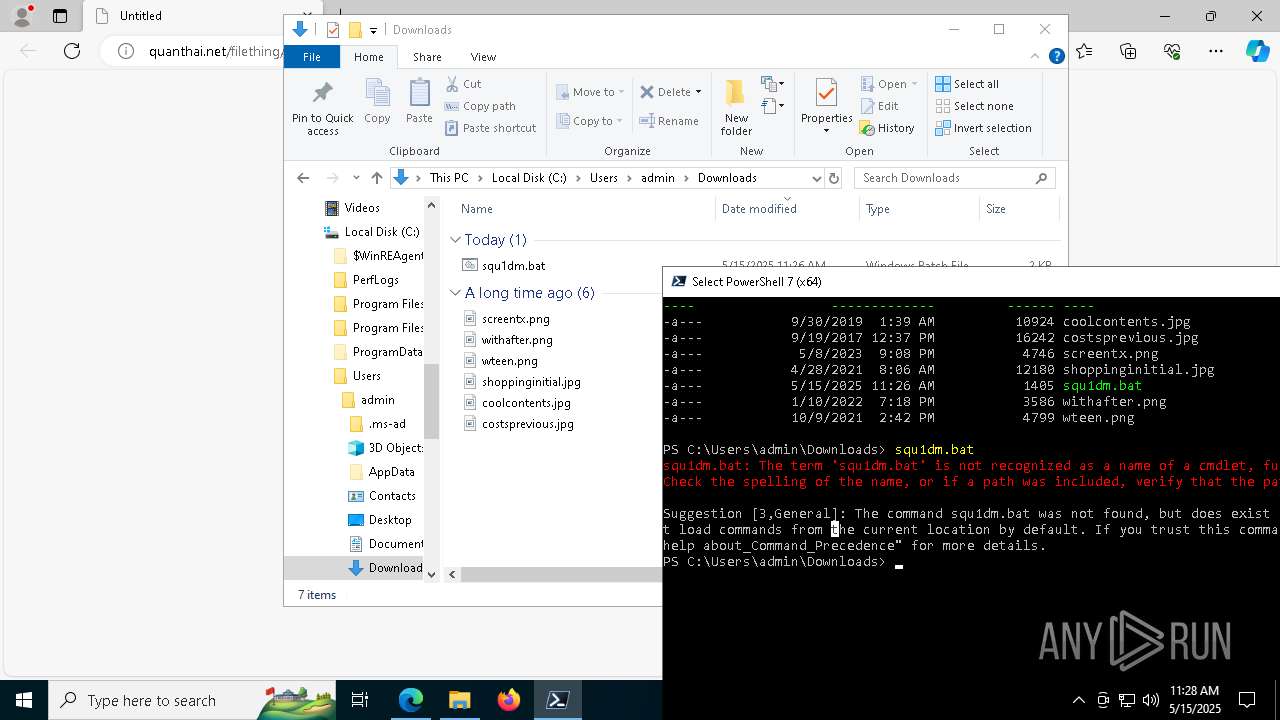Open Edge from the taskbar
The image size is (1280, 720).
coord(411,700)
